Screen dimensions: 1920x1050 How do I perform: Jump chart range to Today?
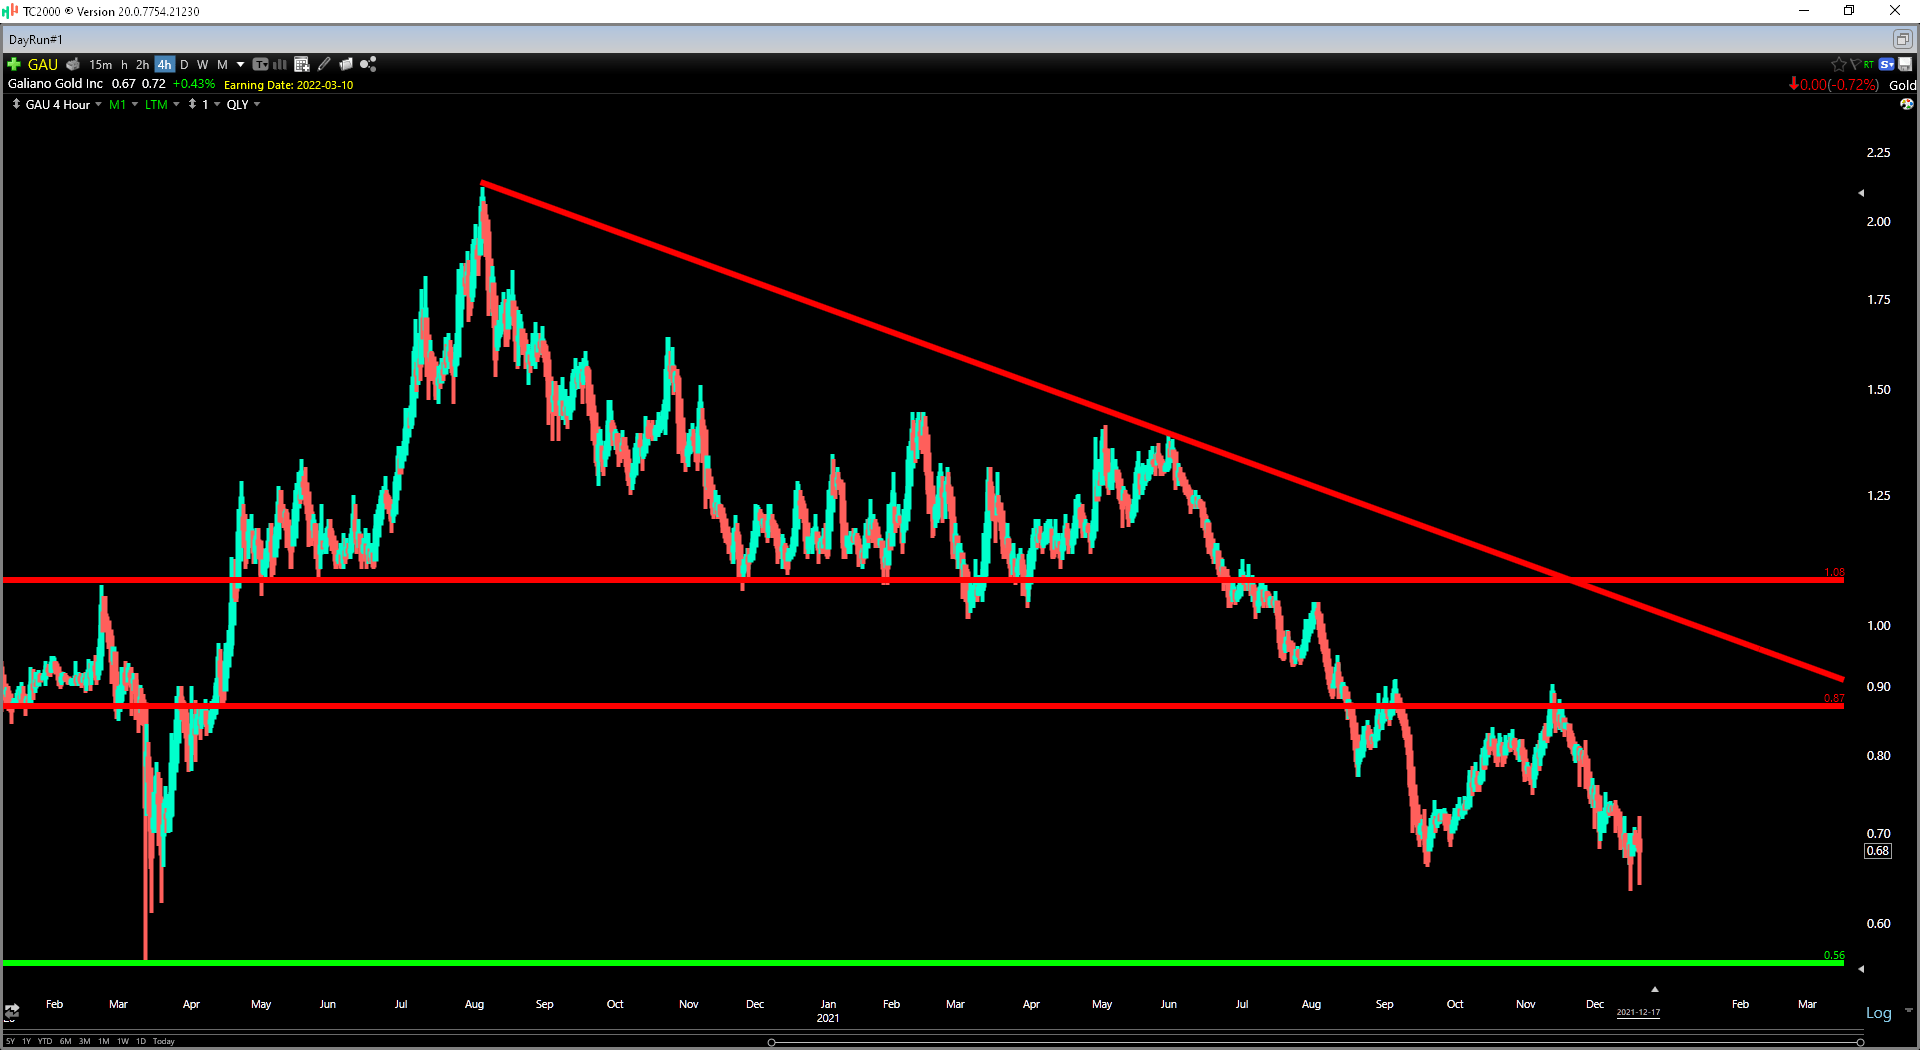click(x=164, y=1041)
